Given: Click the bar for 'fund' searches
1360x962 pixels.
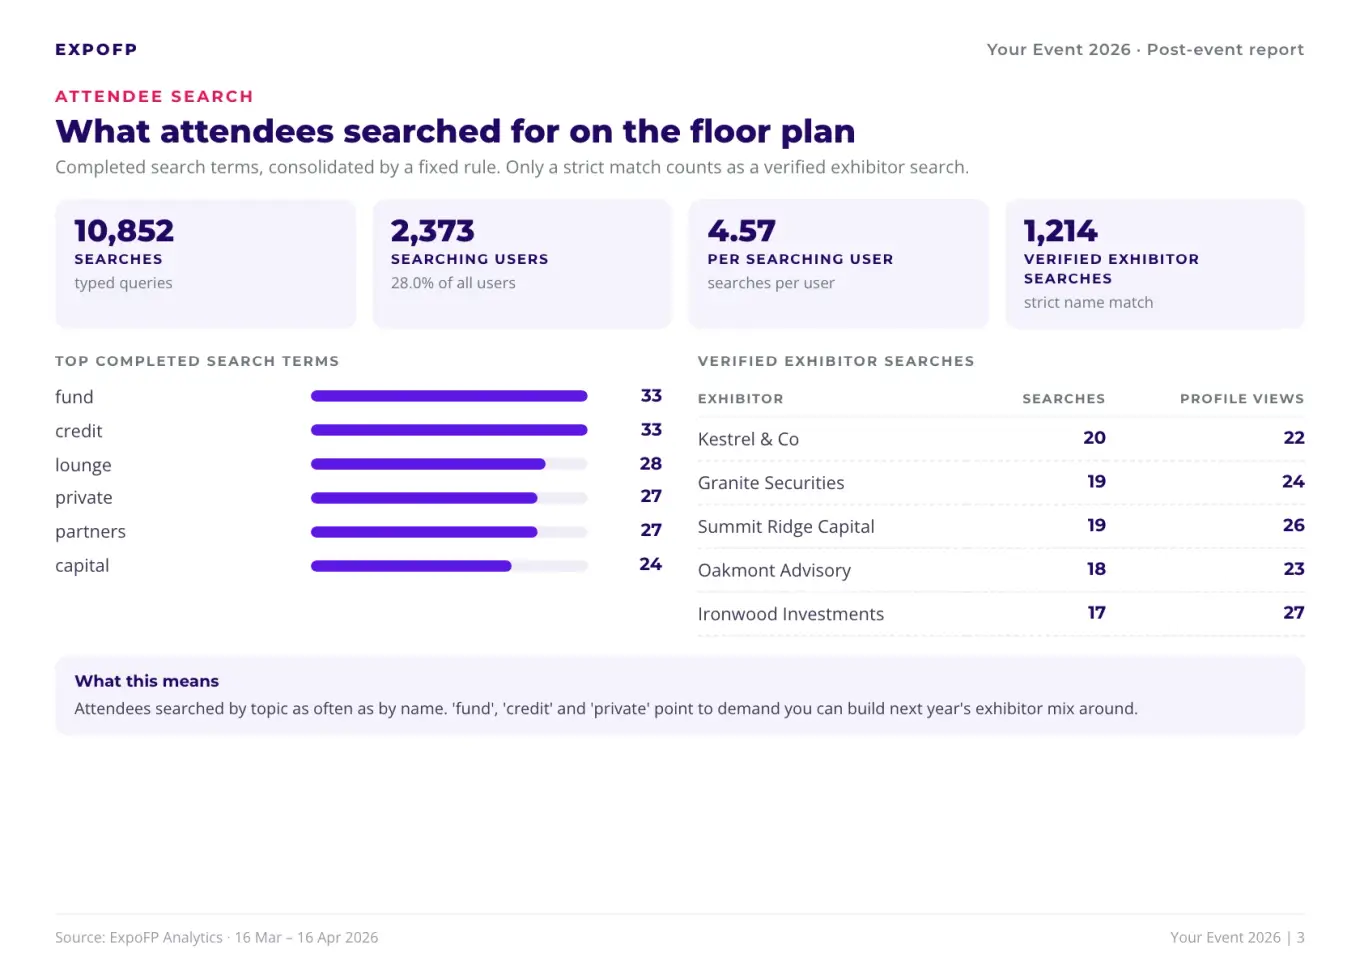Looking at the screenshot, I should [x=449, y=396].
